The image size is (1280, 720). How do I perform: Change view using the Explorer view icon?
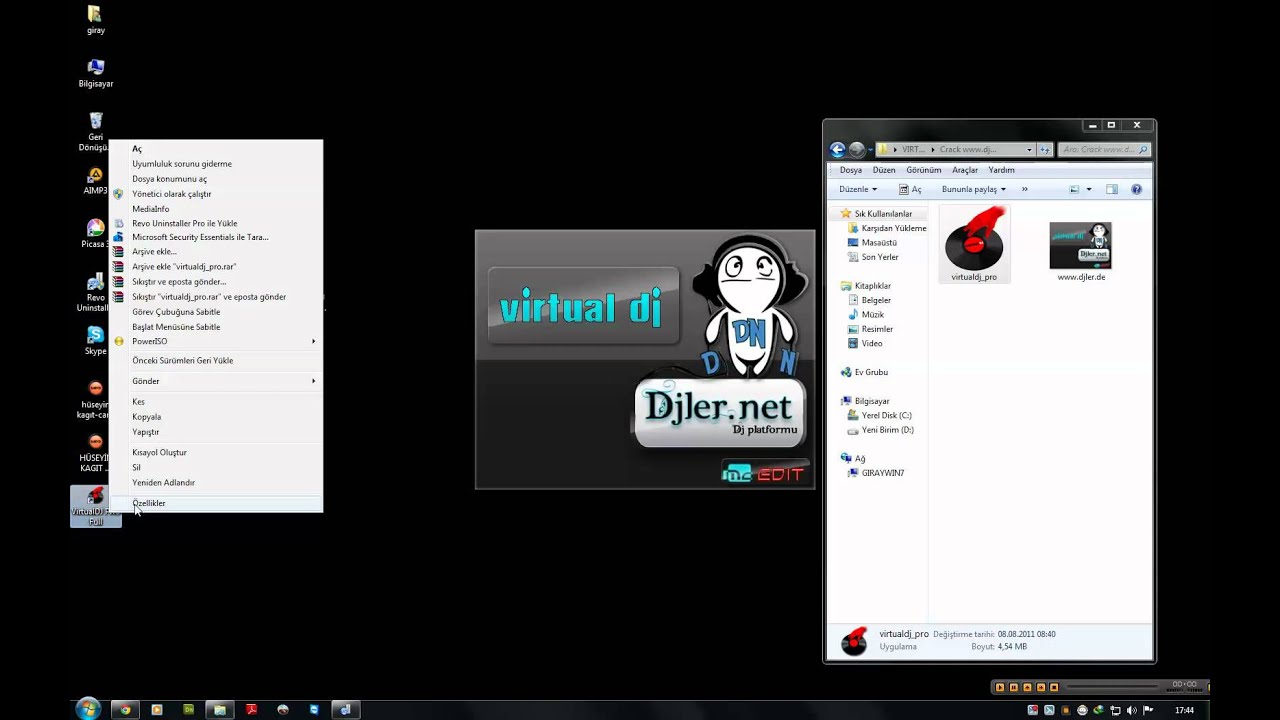[1074, 189]
